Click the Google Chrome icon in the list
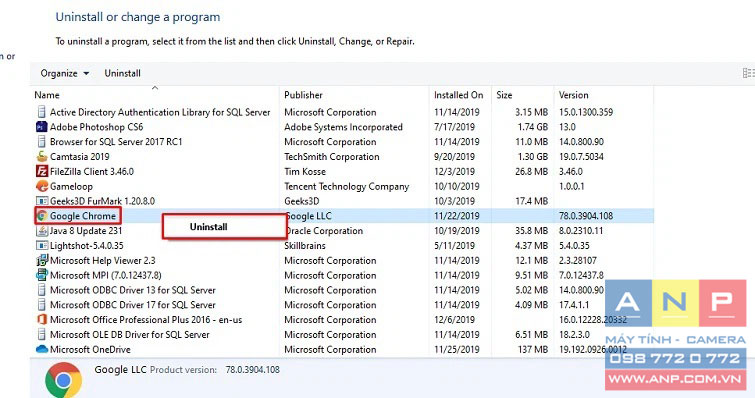The width and height of the screenshot is (755, 398). (x=42, y=216)
